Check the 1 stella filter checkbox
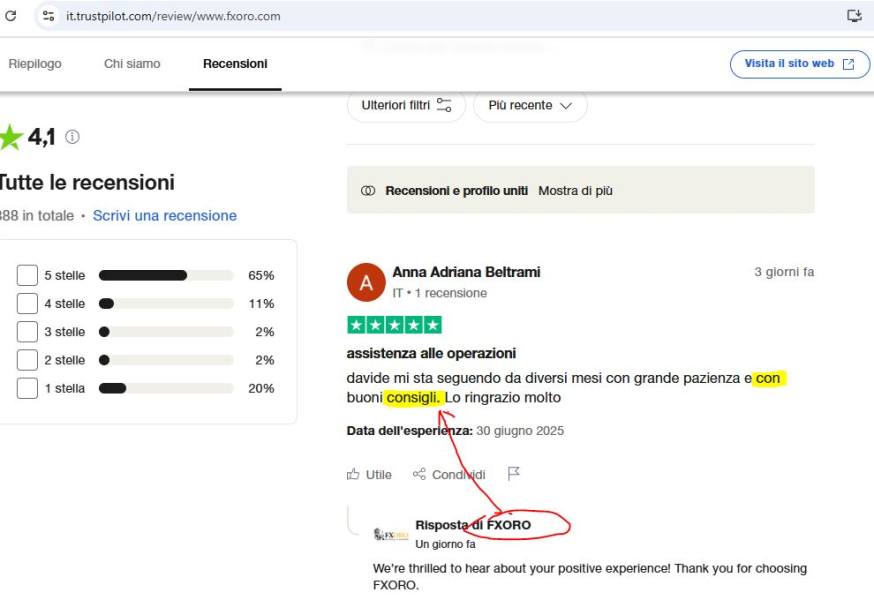The image size is (874, 600). [27, 388]
